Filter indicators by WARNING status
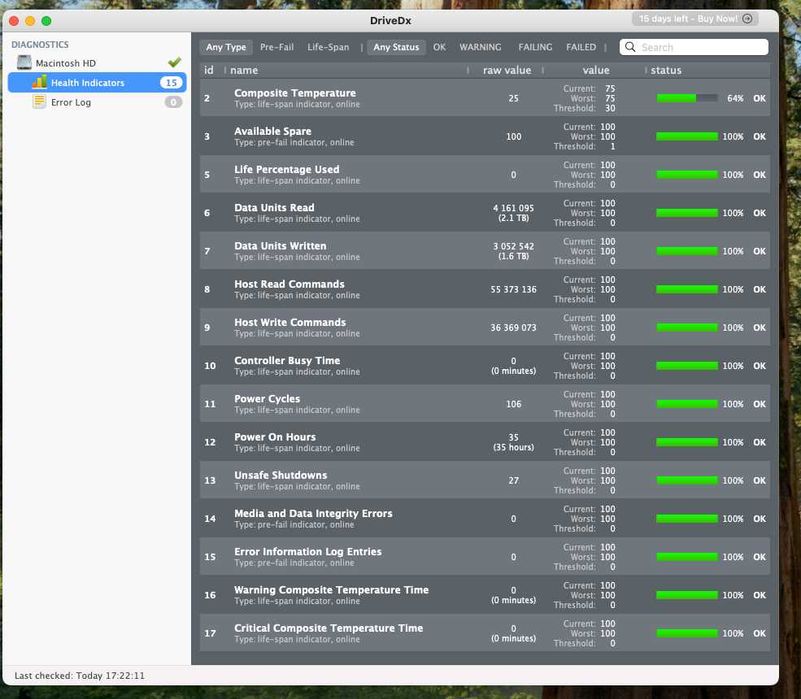 click(480, 47)
